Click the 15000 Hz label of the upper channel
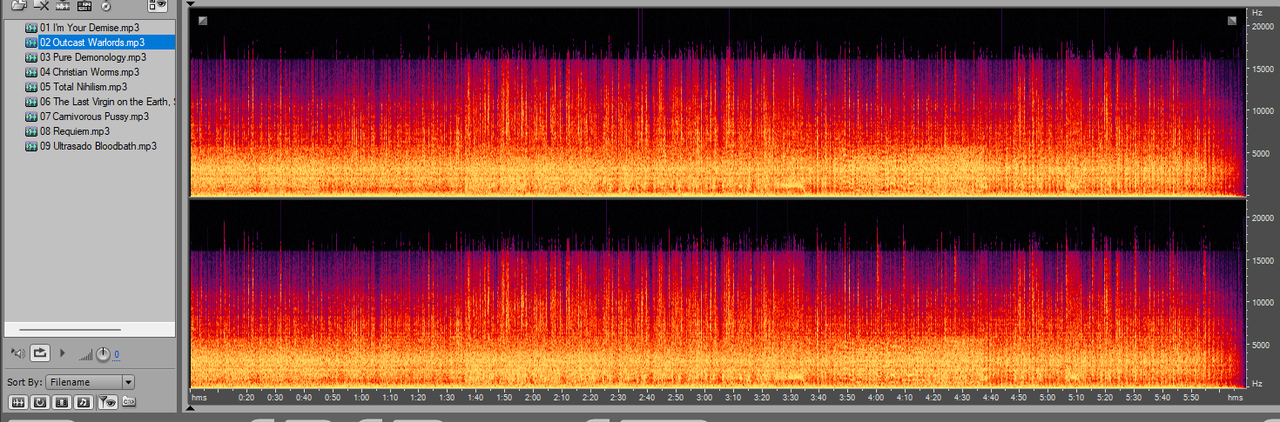This screenshot has height=422, width=1280. [x=1264, y=69]
